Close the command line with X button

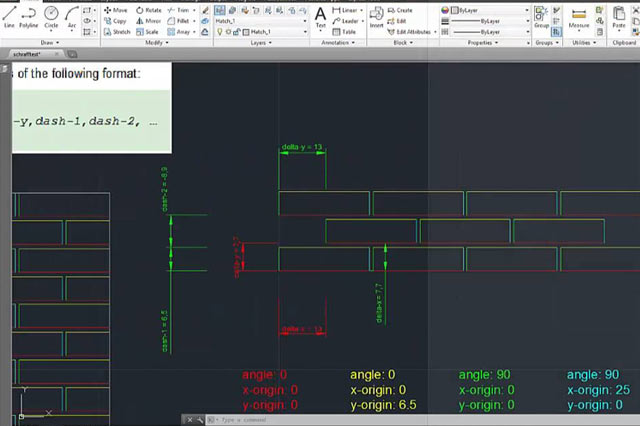190,419
